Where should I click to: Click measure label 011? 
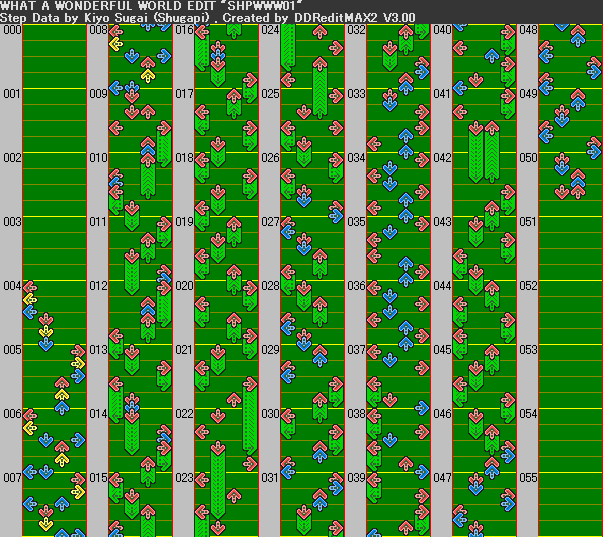pyautogui.click(x=98, y=222)
